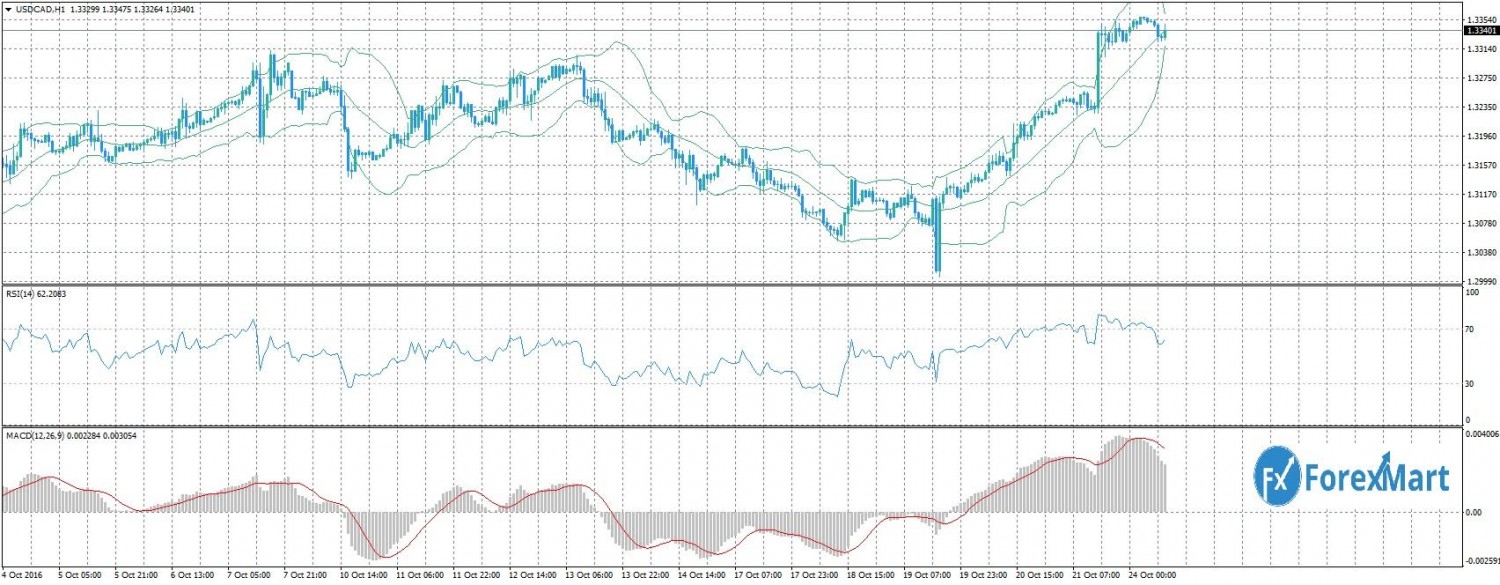Click the RSI scale 70 level label

[1471, 328]
